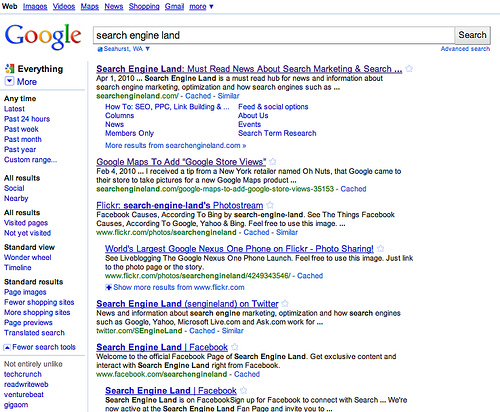This screenshot has height=412, width=500.
Task: Expand Show more results from www.flickr.com
Action: [175, 287]
